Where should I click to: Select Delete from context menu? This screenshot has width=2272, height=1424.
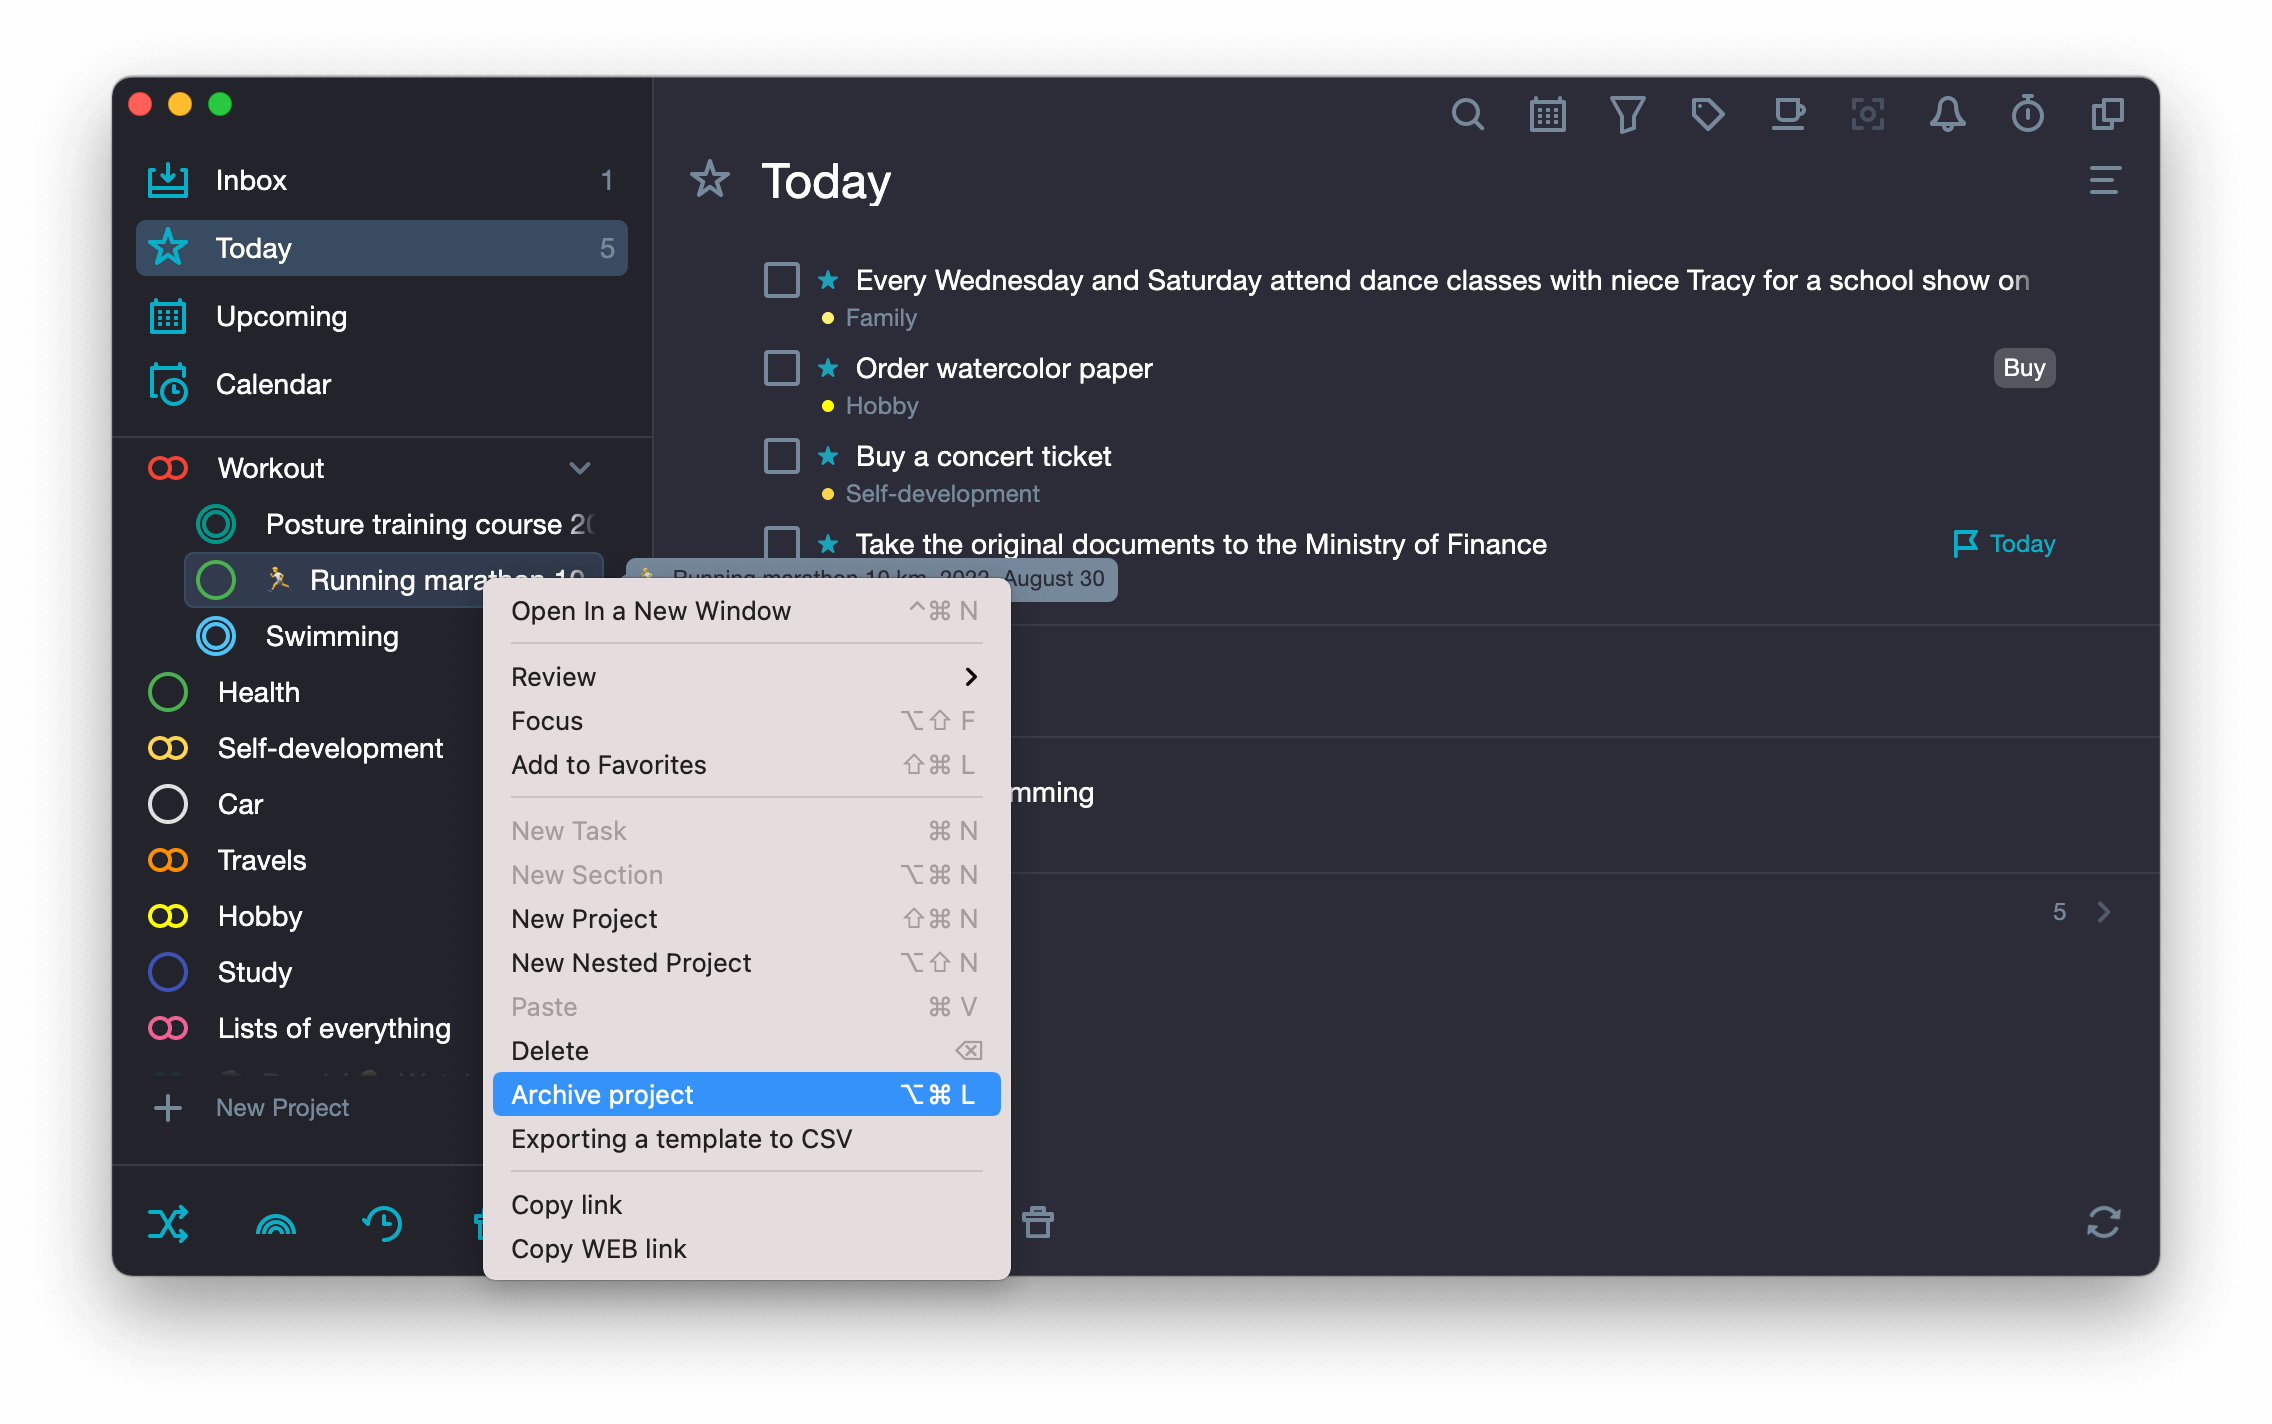pyautogui.click(x=746, y=1051)
